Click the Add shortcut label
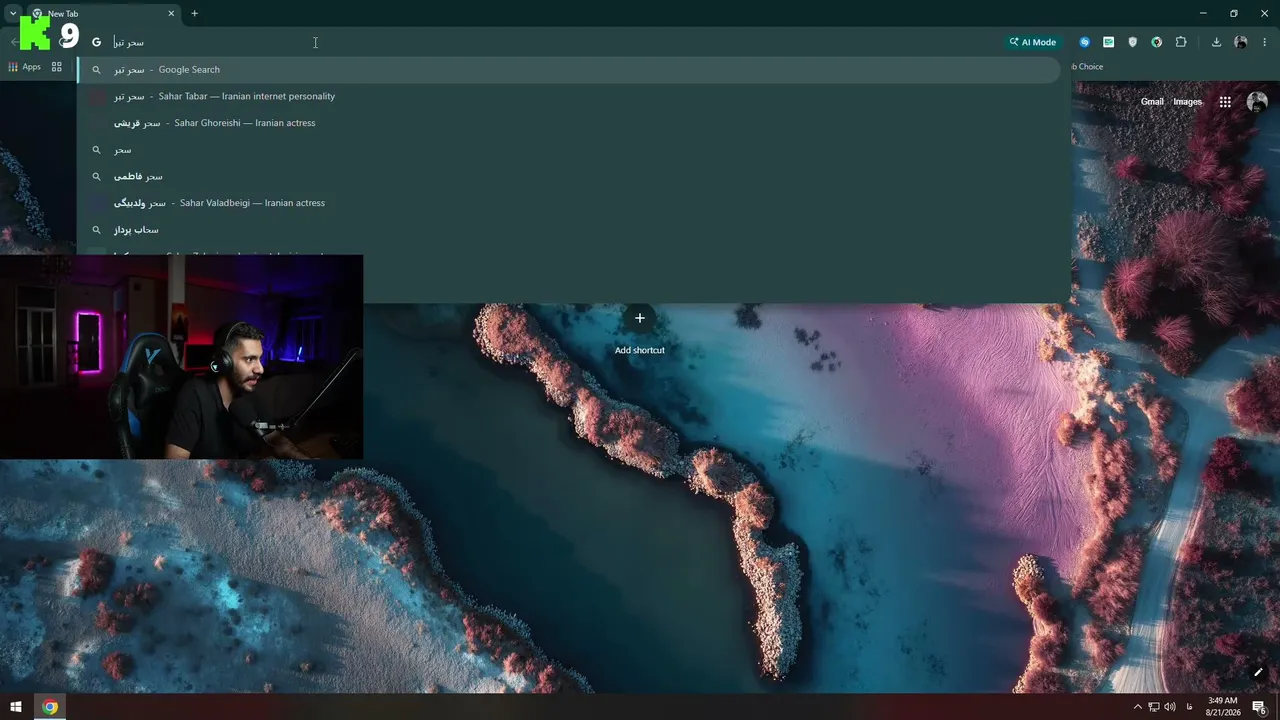Viewport: 1280px width, 720px height. 640,350
